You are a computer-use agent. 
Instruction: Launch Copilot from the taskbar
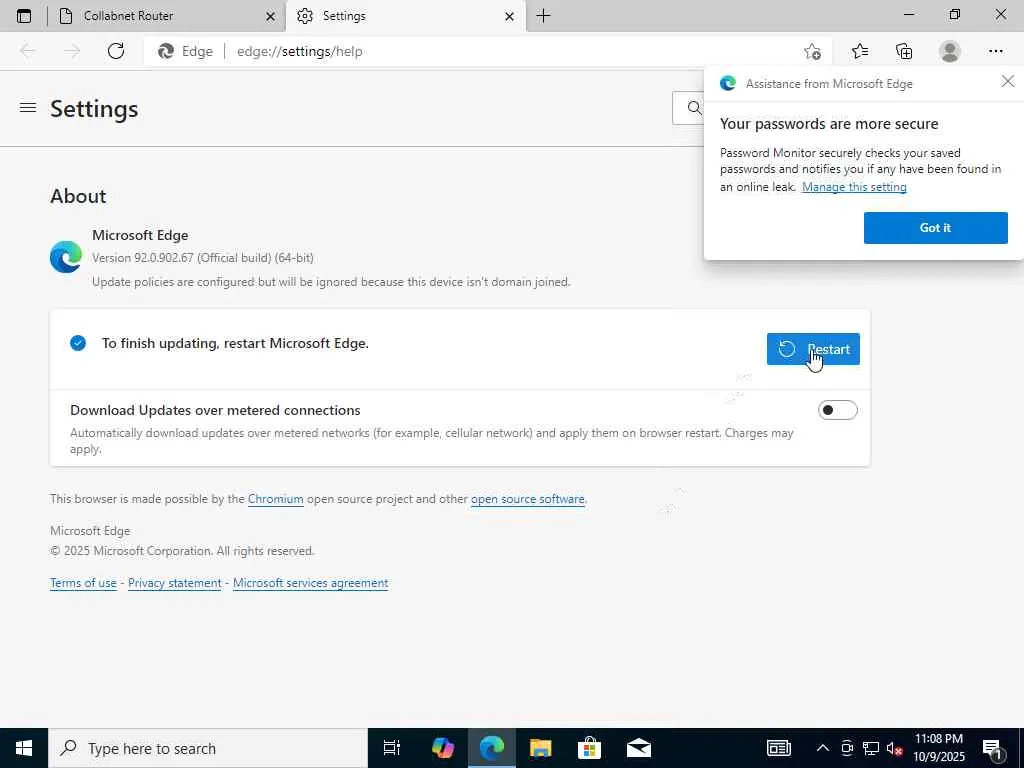(443, 748)
